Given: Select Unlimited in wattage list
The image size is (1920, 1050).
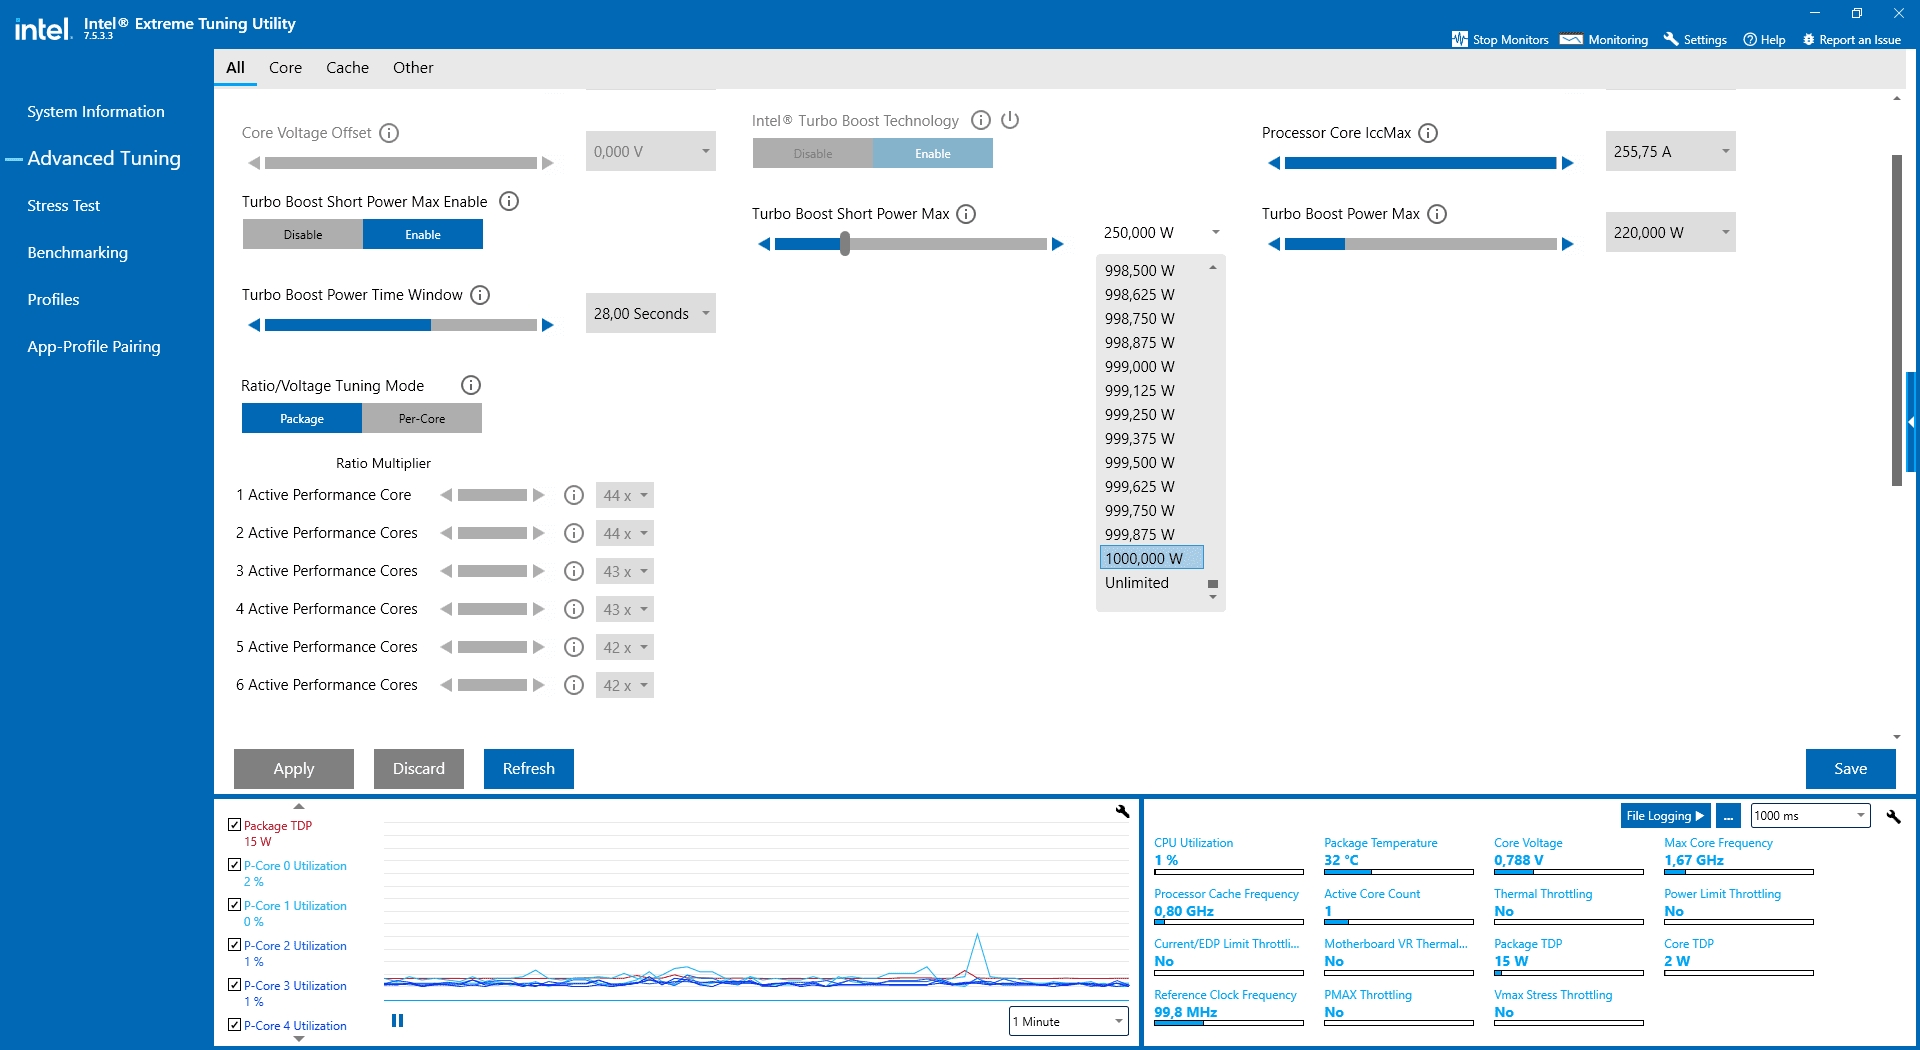Looking at the screenshot, I should click(1137, 583).
